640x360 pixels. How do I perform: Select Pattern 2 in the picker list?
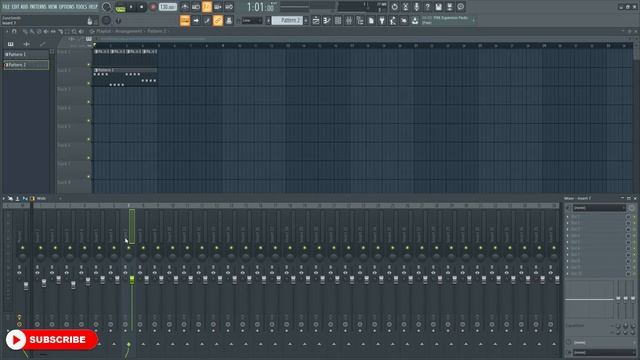tap(26, 65)
